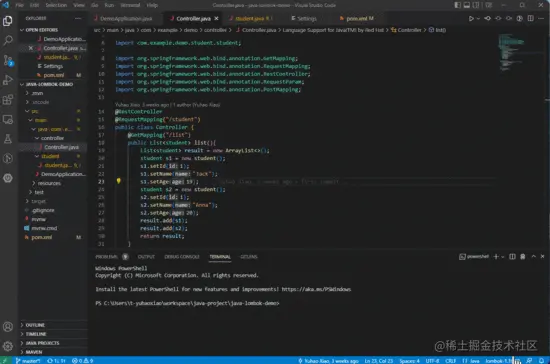Click the code minimap preview
This screenshot has width=550, height=364.
point(511,53)
